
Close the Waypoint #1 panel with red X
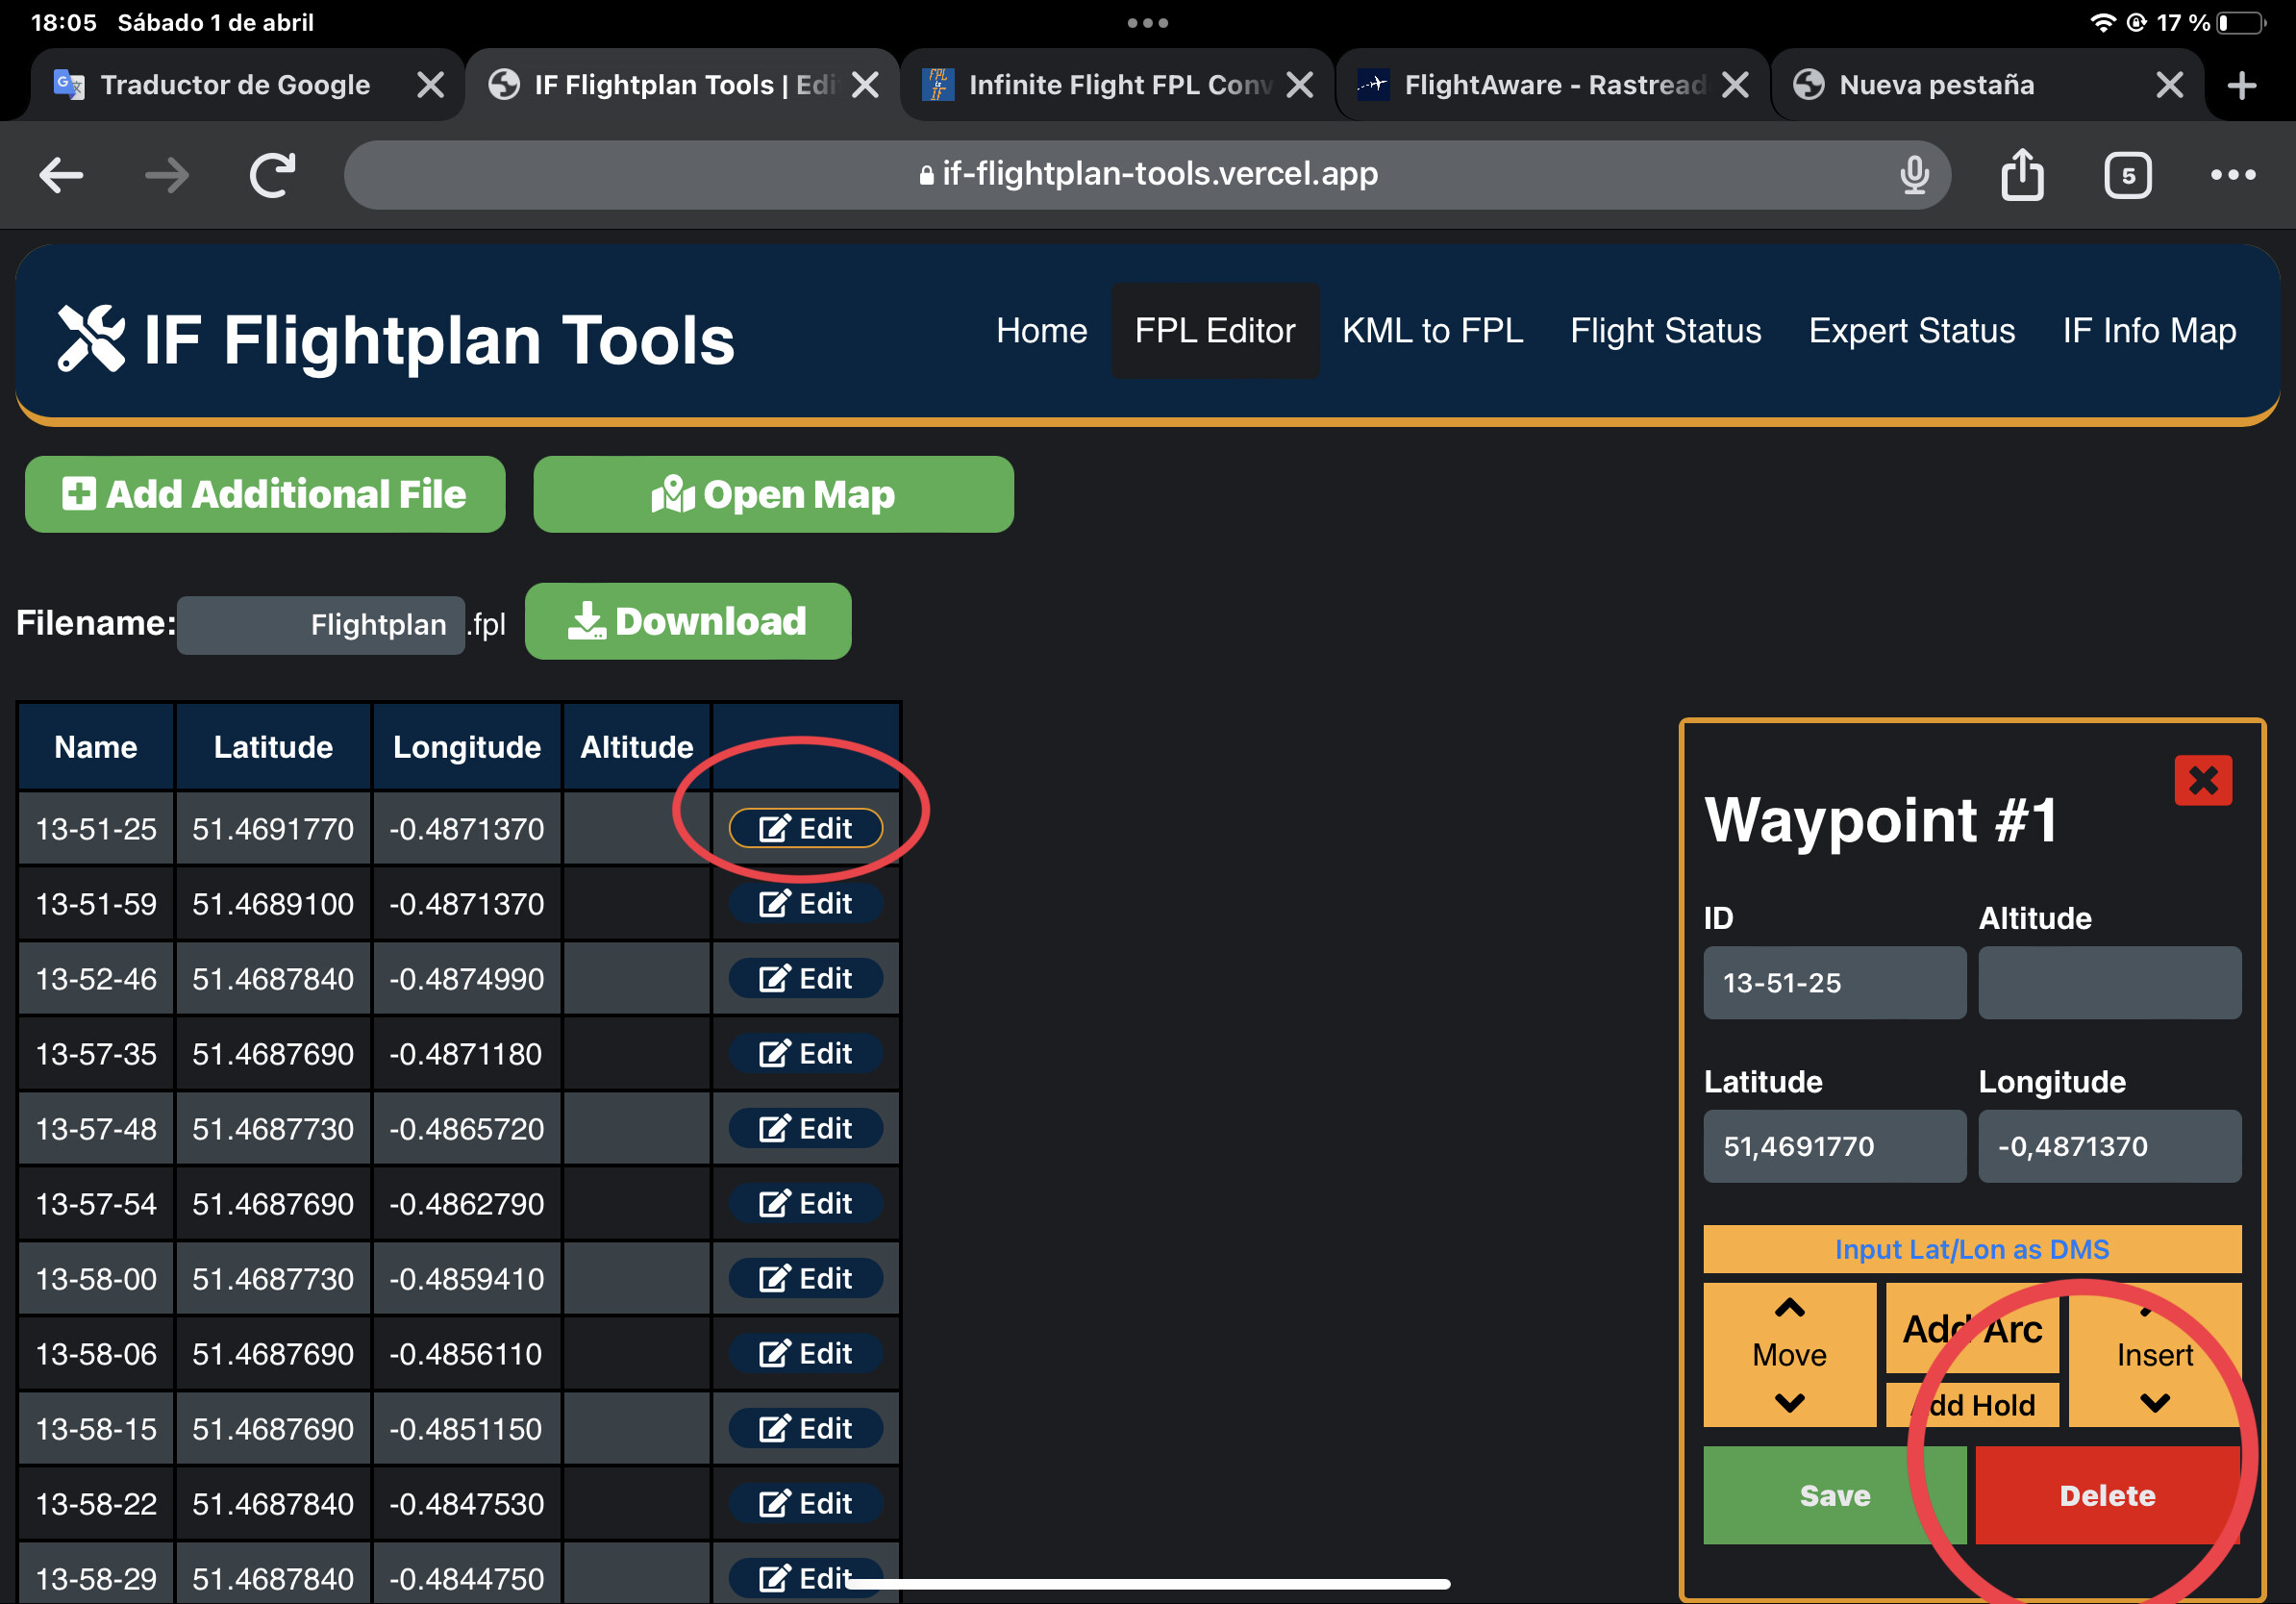(2202, 780)
